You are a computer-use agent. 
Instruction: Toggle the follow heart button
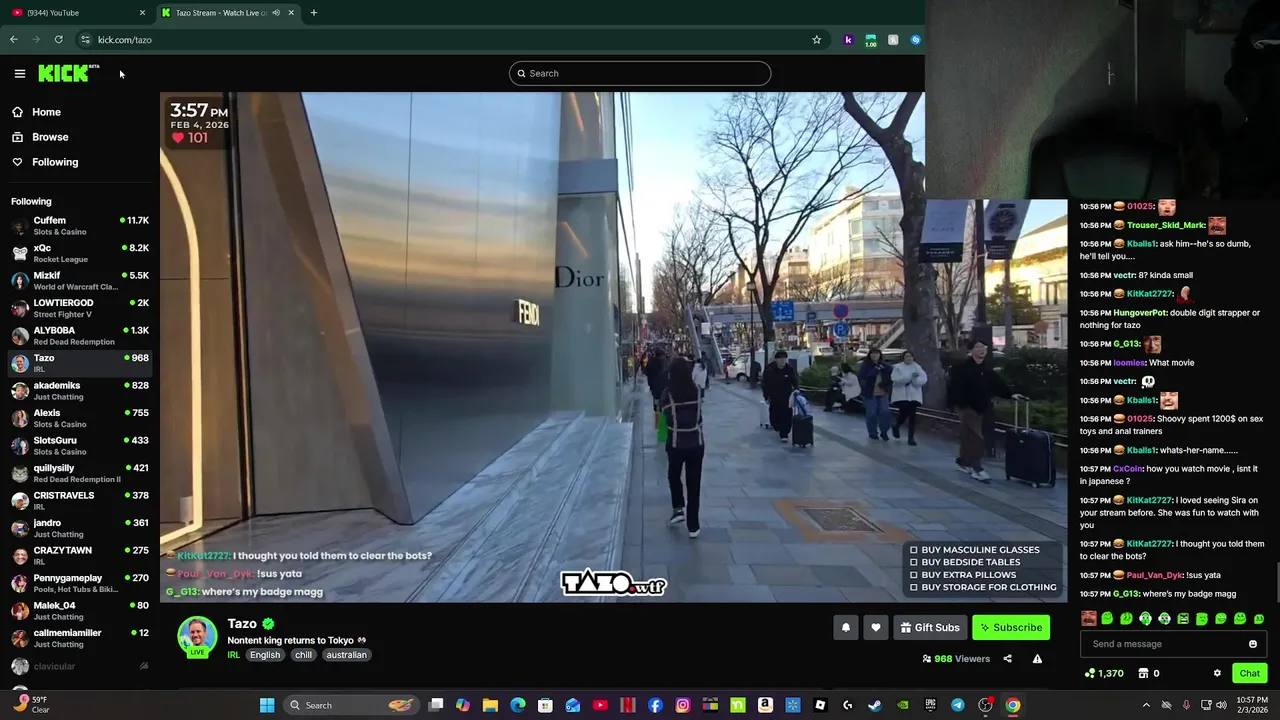pos(876,627)
